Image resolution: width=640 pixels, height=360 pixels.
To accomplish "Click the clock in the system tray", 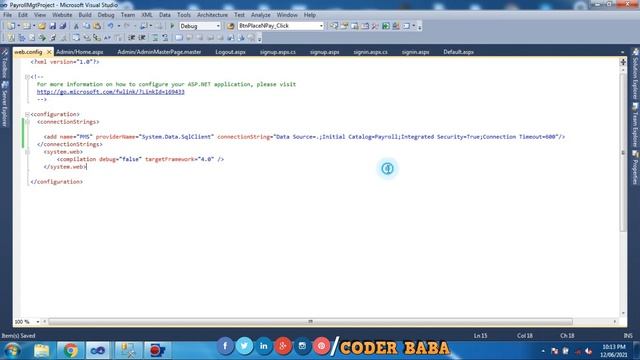I will [614, 351].
